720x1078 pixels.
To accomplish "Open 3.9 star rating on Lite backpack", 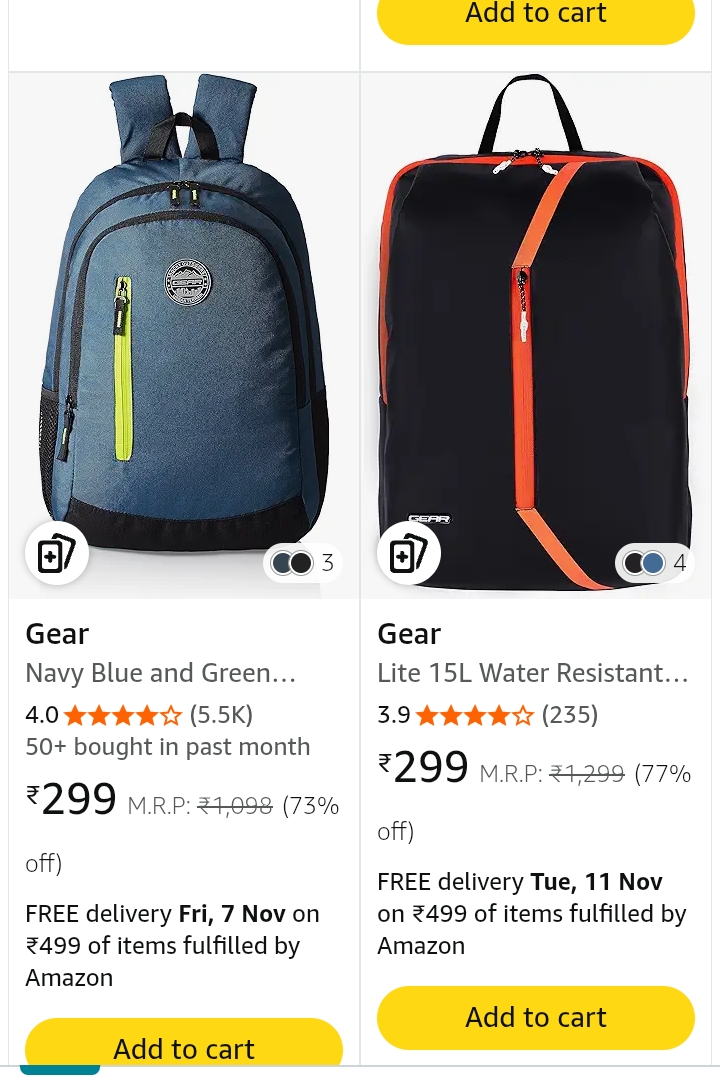I will 455,715.
